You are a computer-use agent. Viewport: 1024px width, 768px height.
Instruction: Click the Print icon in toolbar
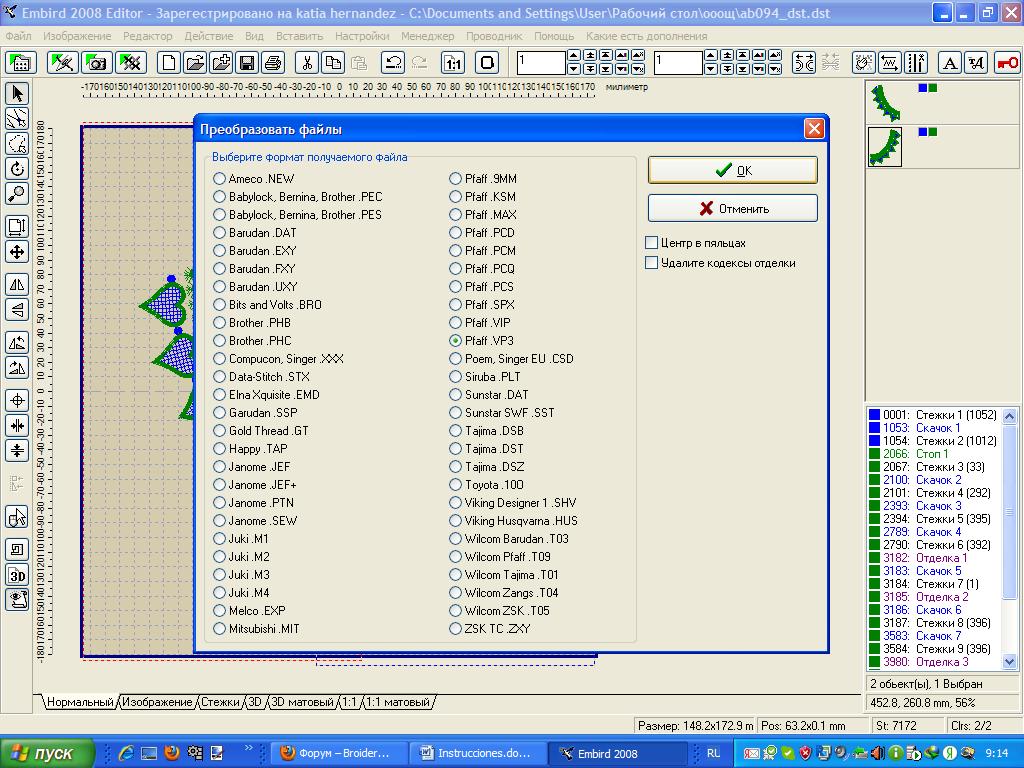tap(272, 63)
